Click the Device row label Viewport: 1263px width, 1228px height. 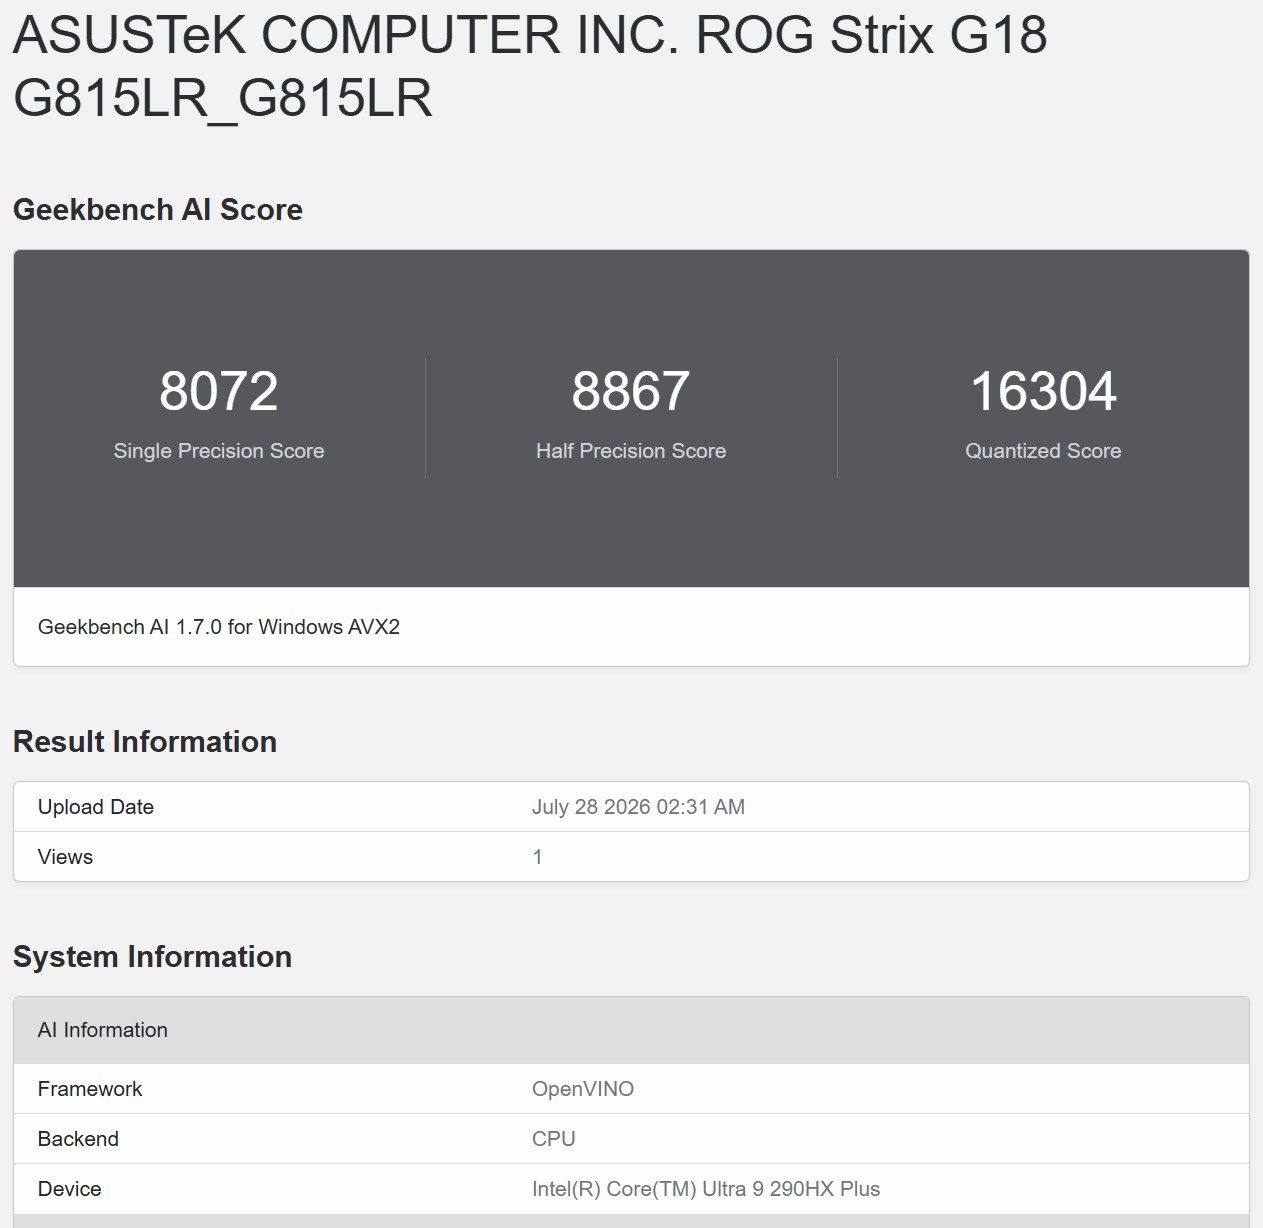coord(69,1189)
